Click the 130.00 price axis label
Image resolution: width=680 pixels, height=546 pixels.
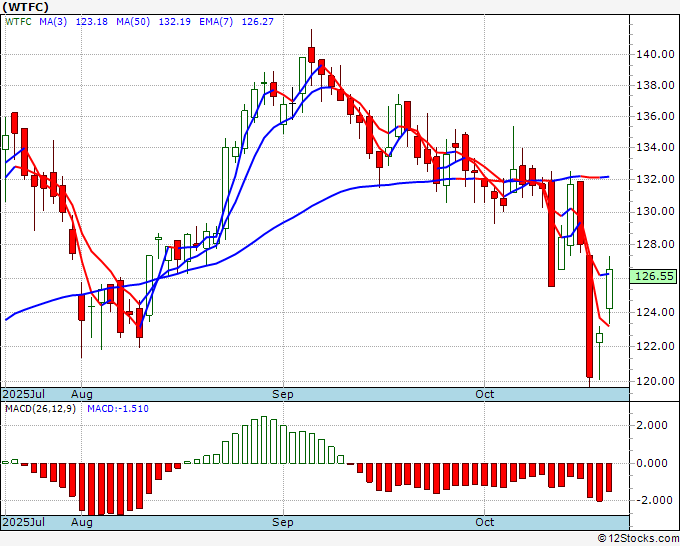655,212
